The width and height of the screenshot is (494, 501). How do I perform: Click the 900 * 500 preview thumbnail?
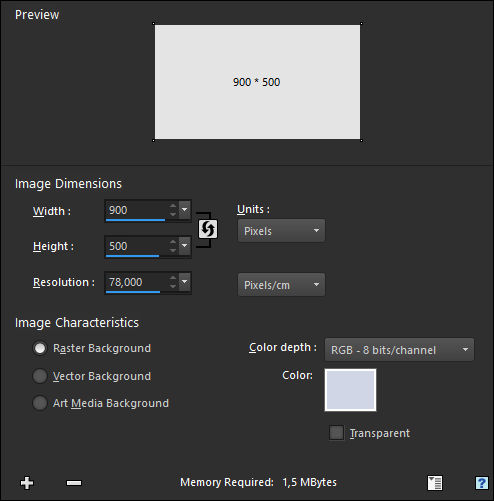257,82
